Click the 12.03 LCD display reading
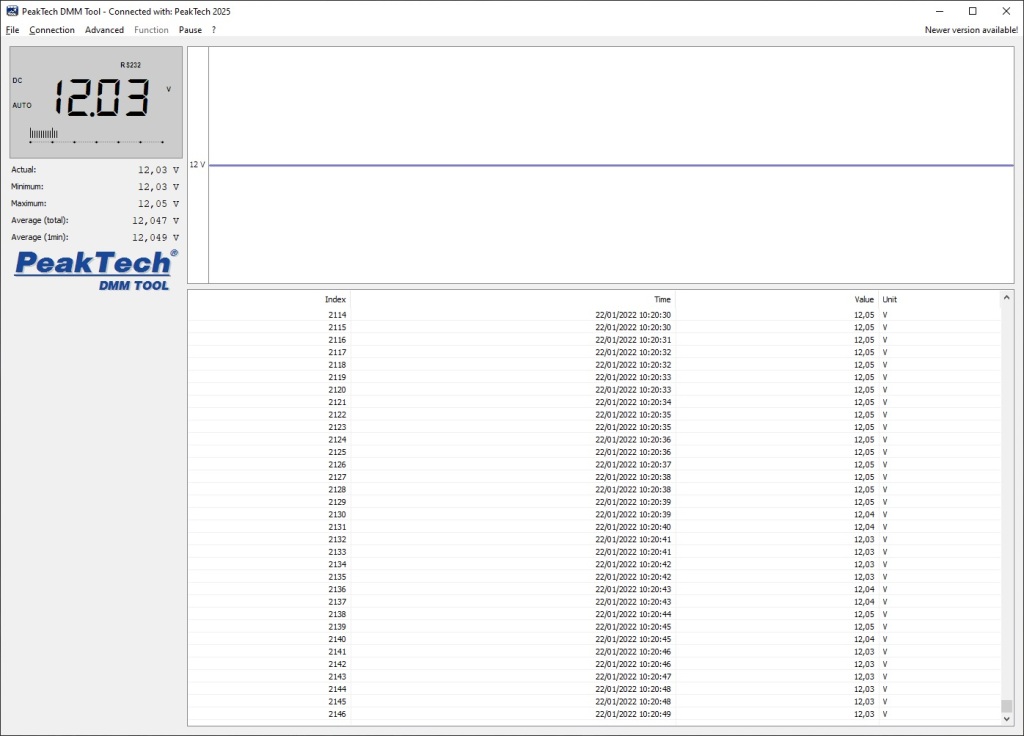This screenshot has width=1024, height=736. 101,98
